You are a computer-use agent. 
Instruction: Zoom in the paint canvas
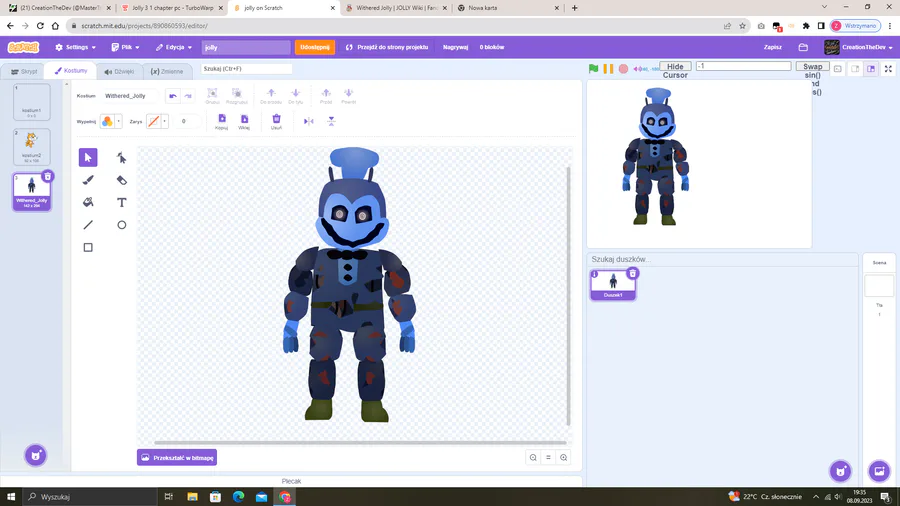click(x=564, y=457)
